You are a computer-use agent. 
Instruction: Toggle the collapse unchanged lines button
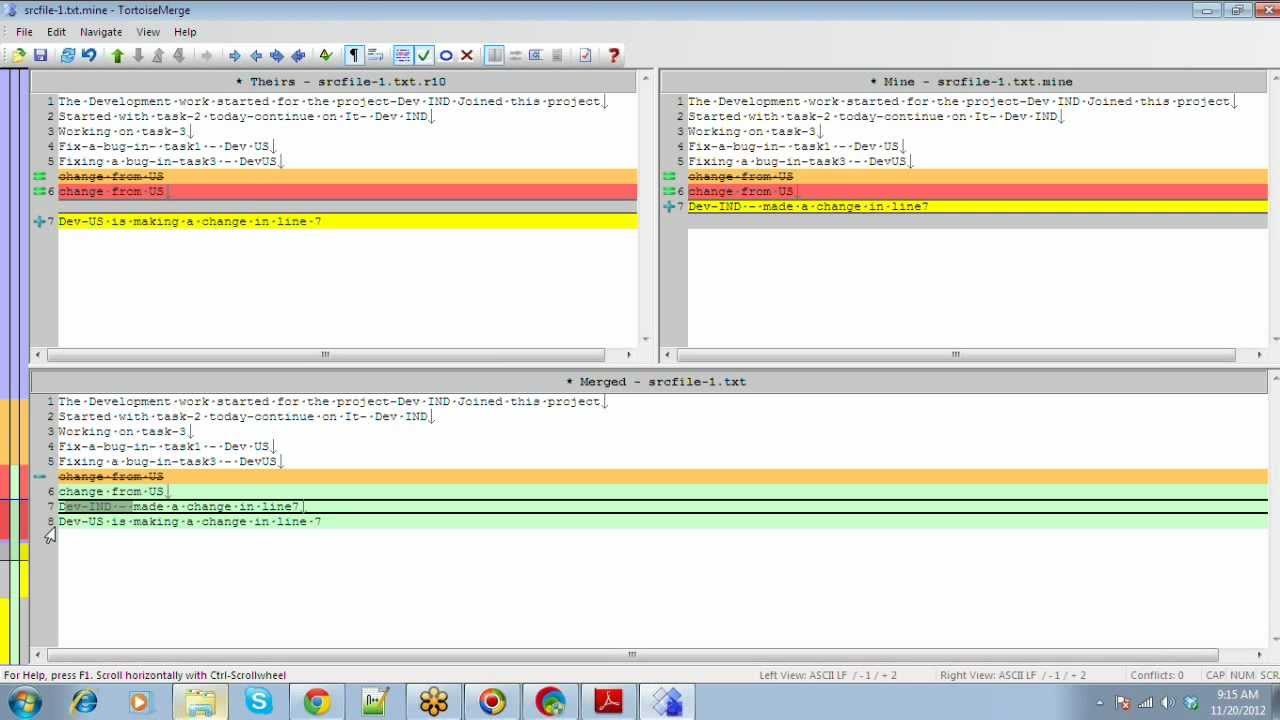tap(403, 56)
